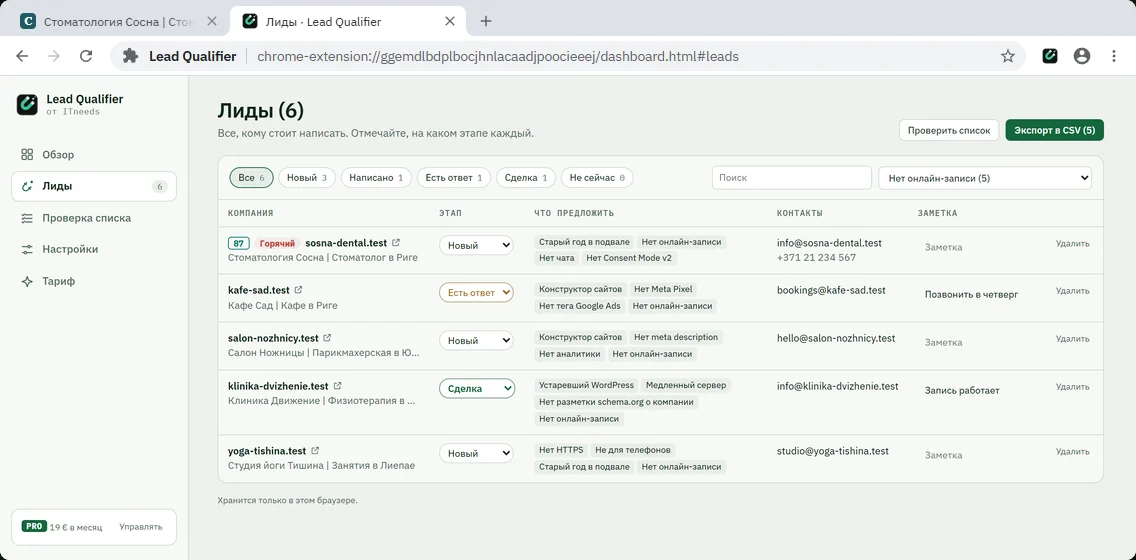Open the stage dropdown for yoga-tishina.test

[476, 454]
